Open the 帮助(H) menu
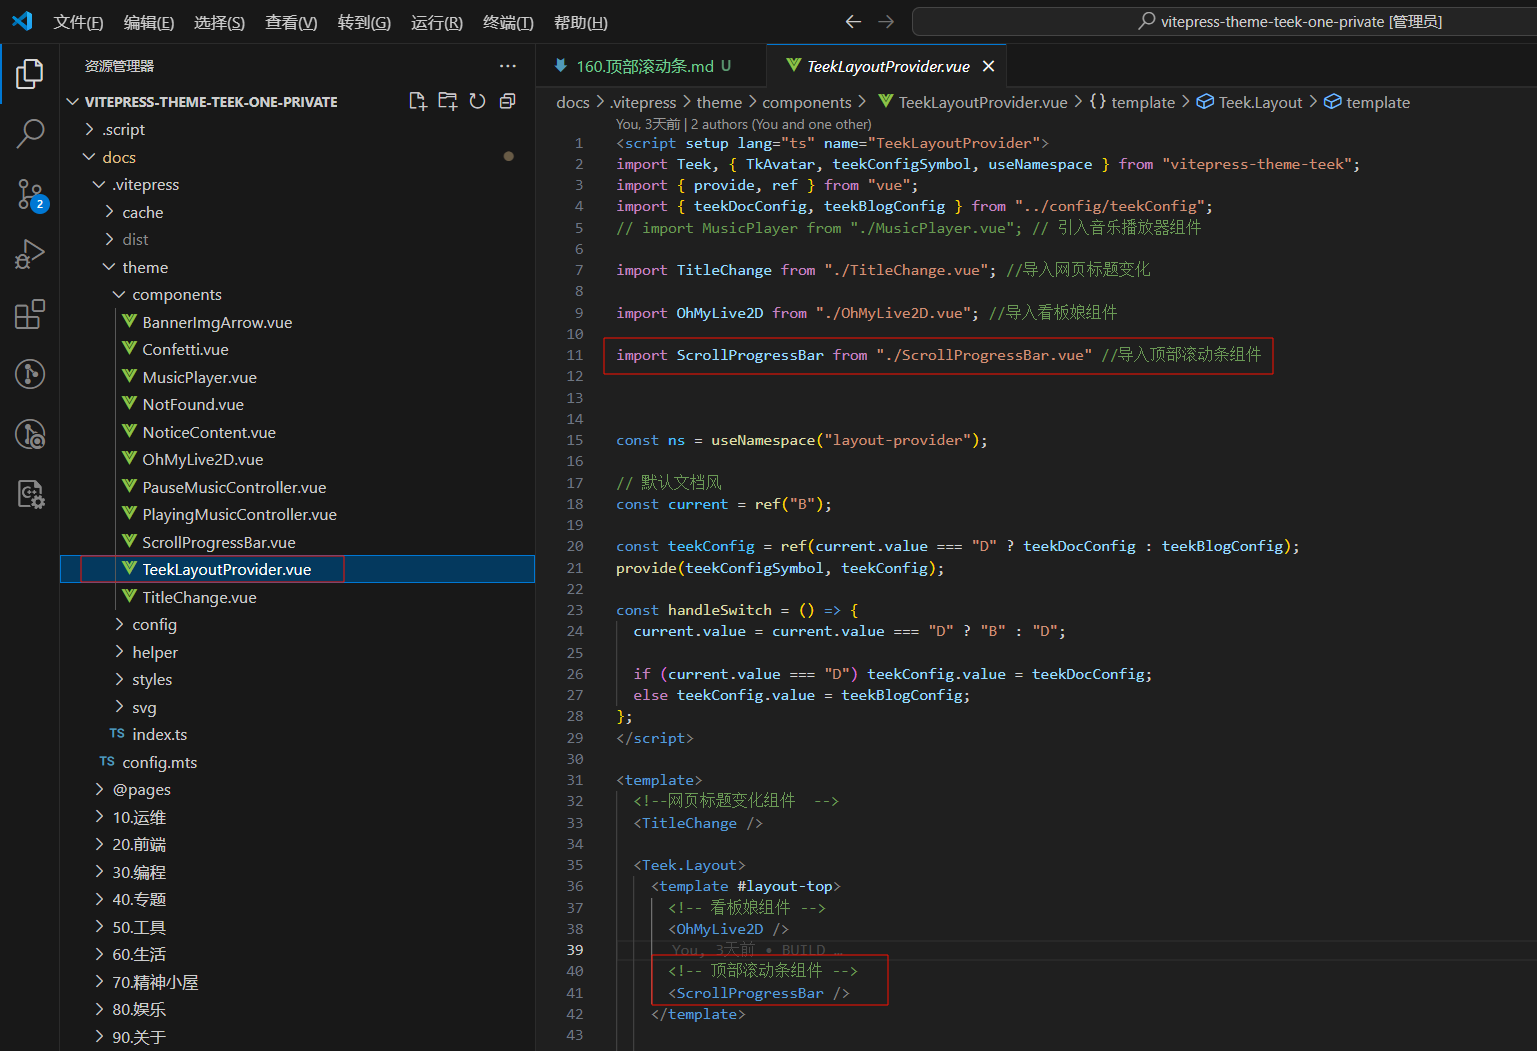Screen dimensions: 1537x1051 click(580, 22)
